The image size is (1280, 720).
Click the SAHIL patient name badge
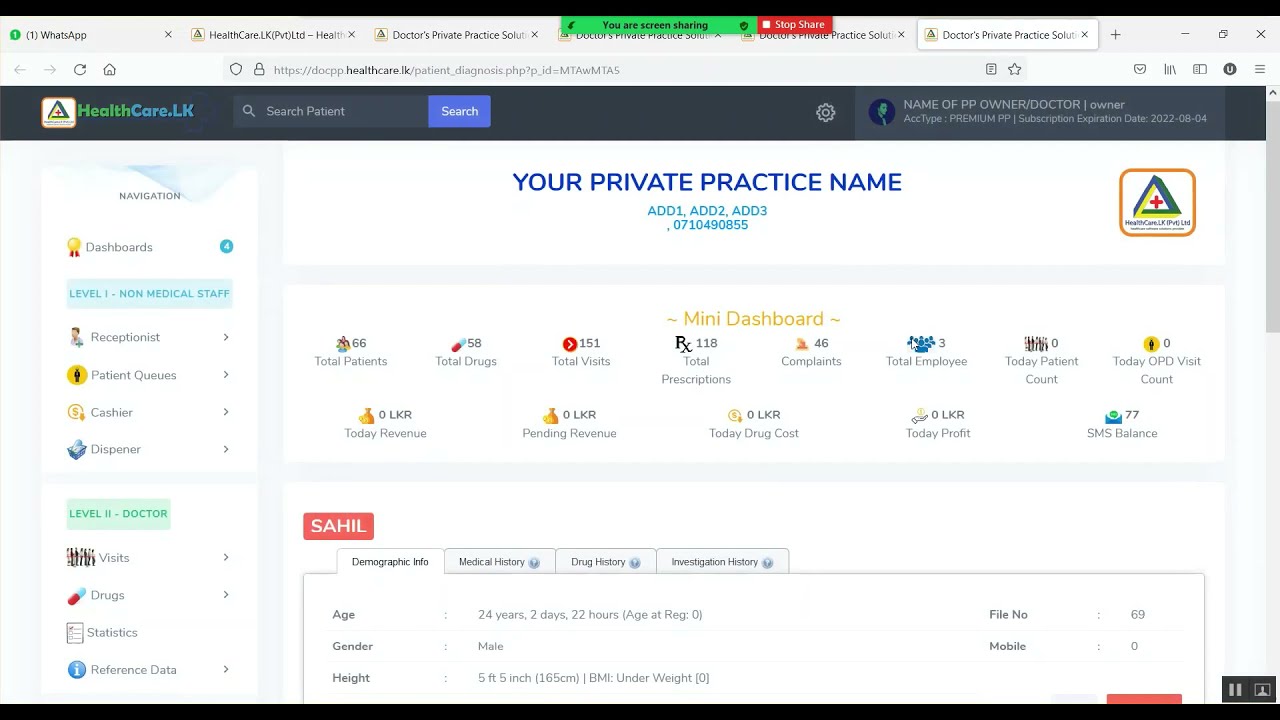point(338,526)
